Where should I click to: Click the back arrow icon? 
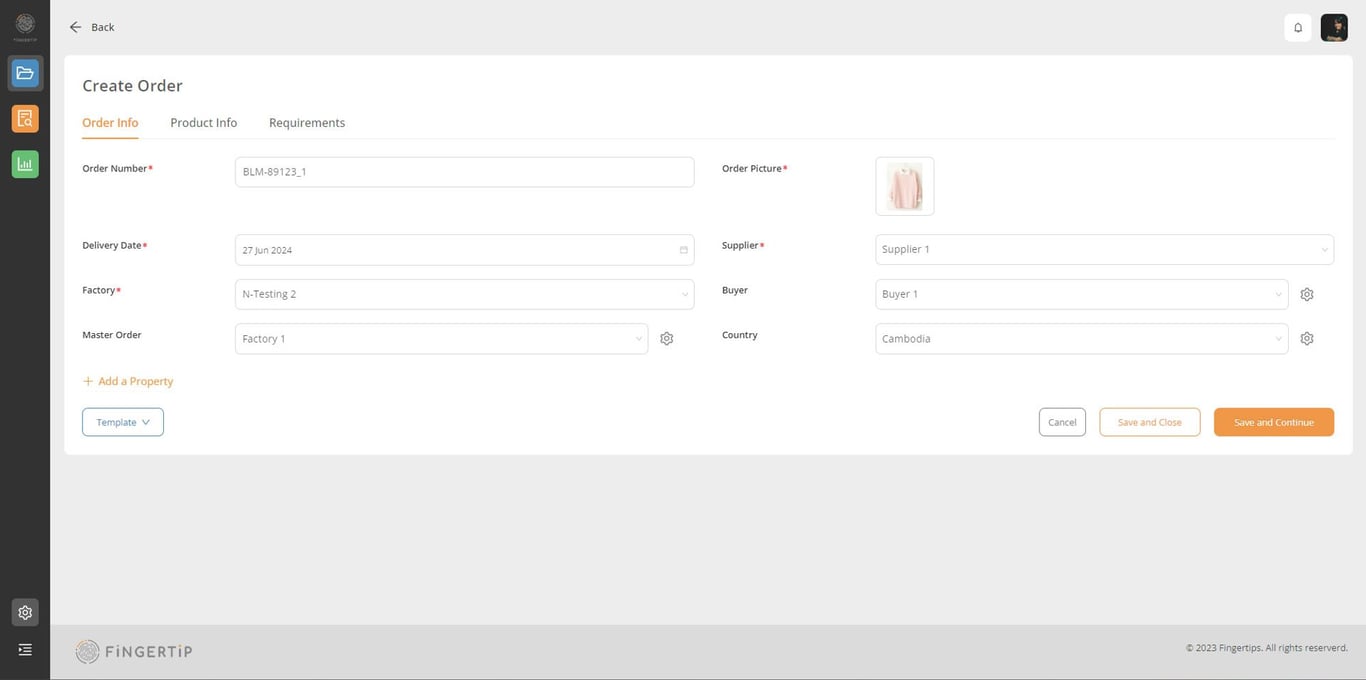click(x=75, y=27)
